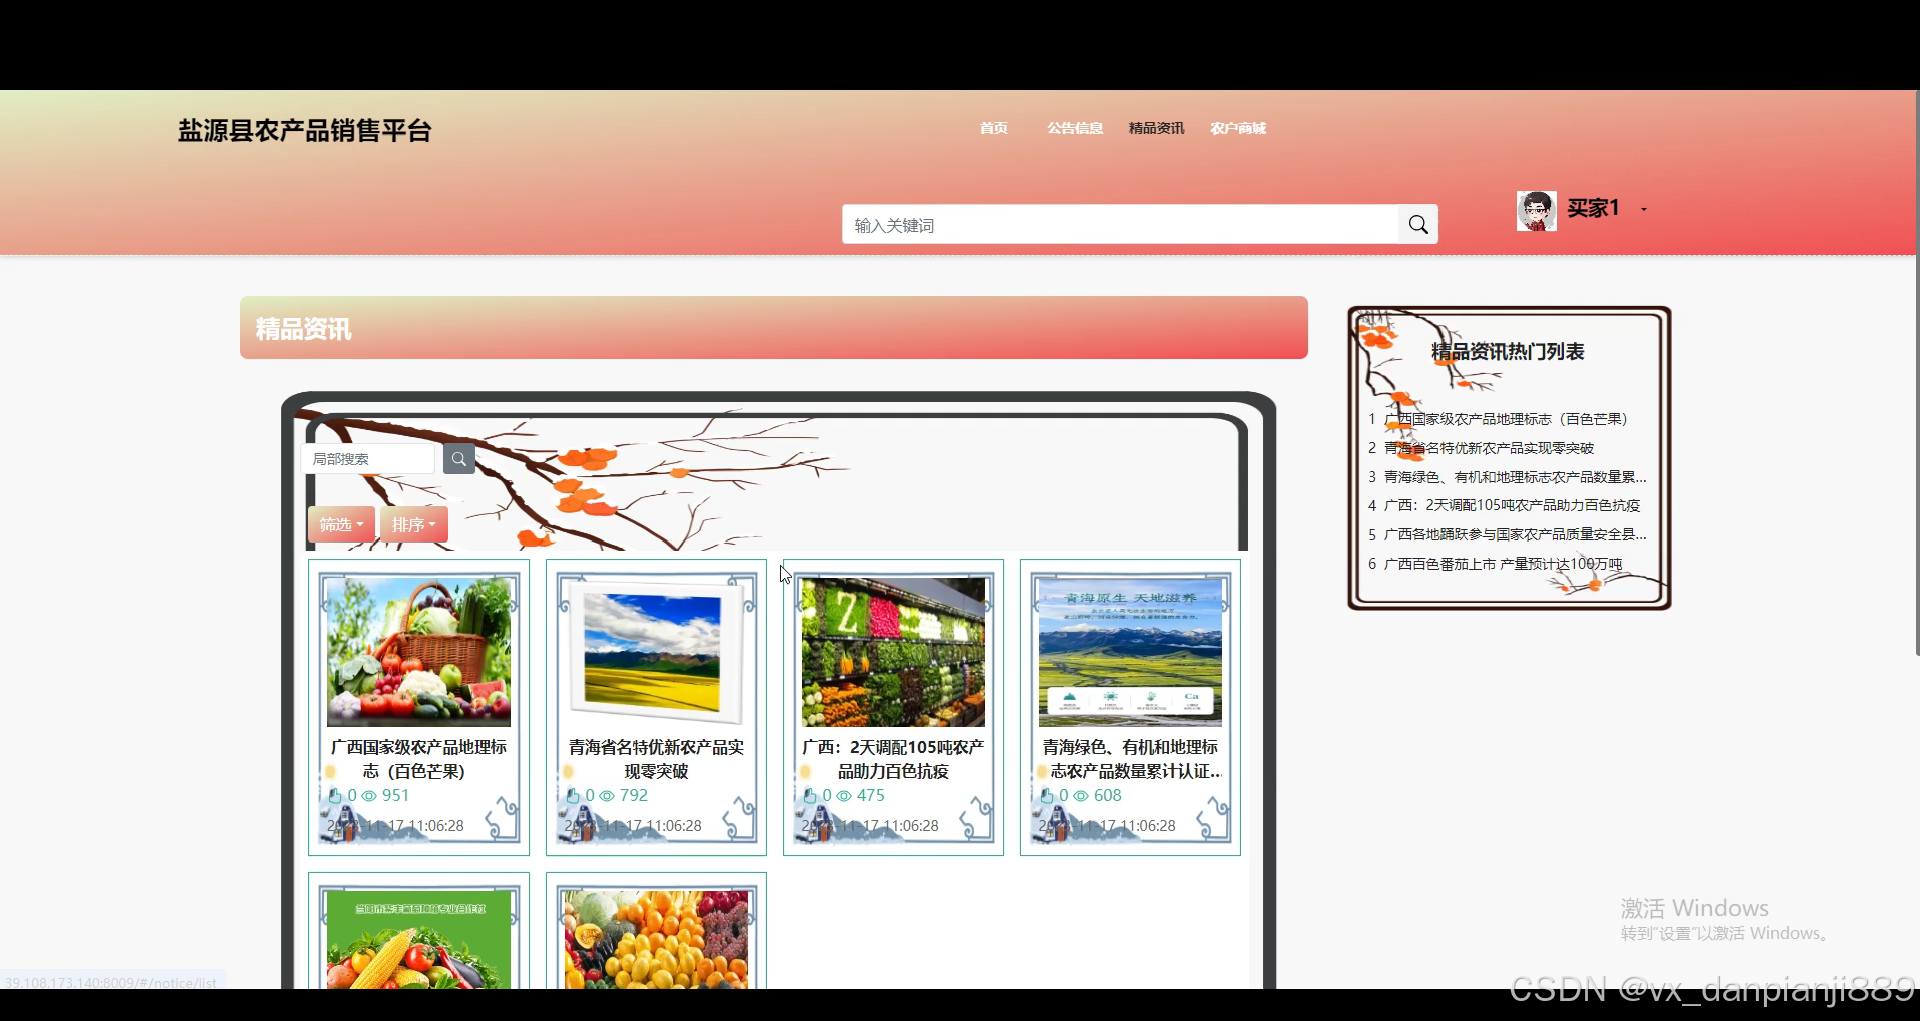This screenshot has width=1920, height=1021.
Task: Open 农户商城 navigation item
Action: 1238,128
